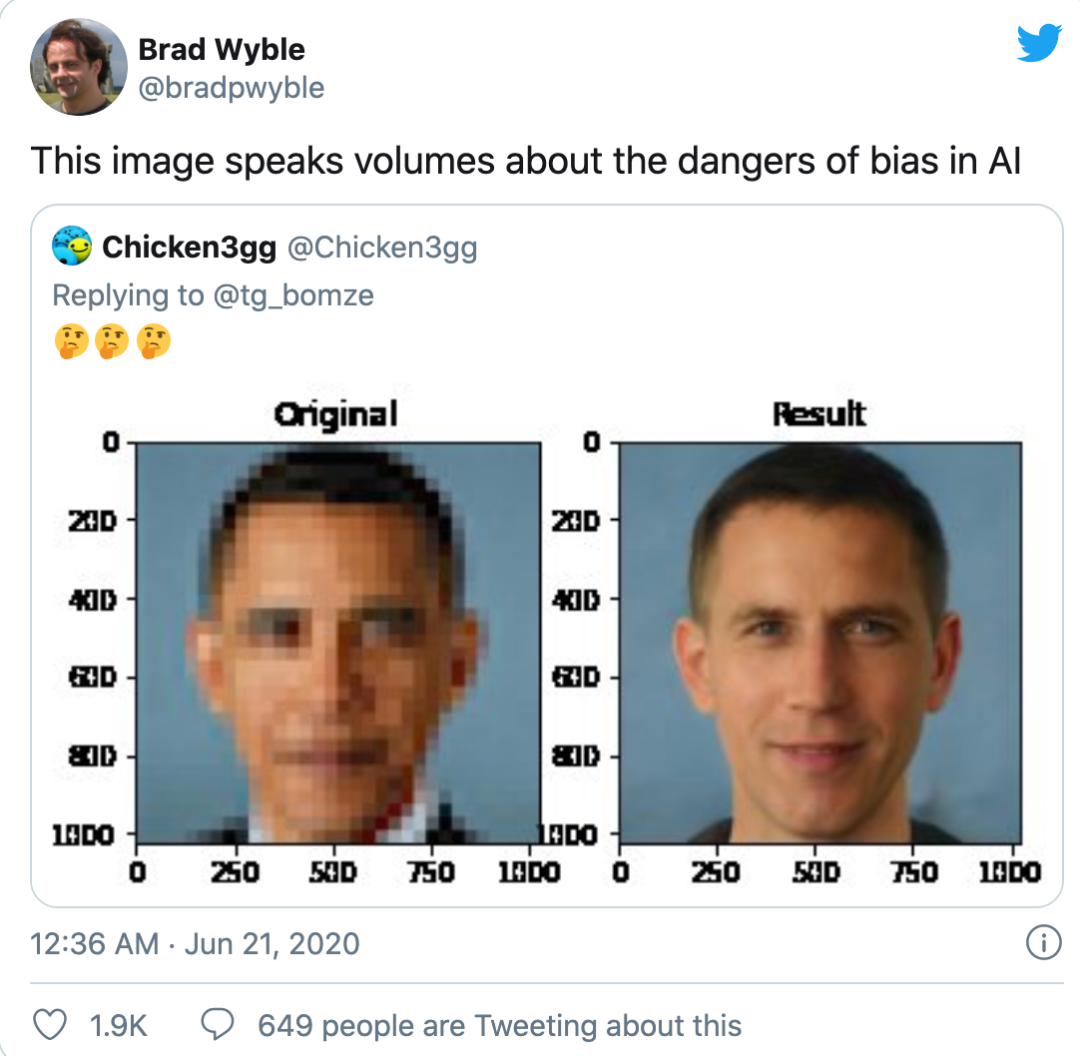Open the 12:36 AM Jun 21, 2020 timestamp
Screen dimensions: 1080x1056
[x=195, y=944]
